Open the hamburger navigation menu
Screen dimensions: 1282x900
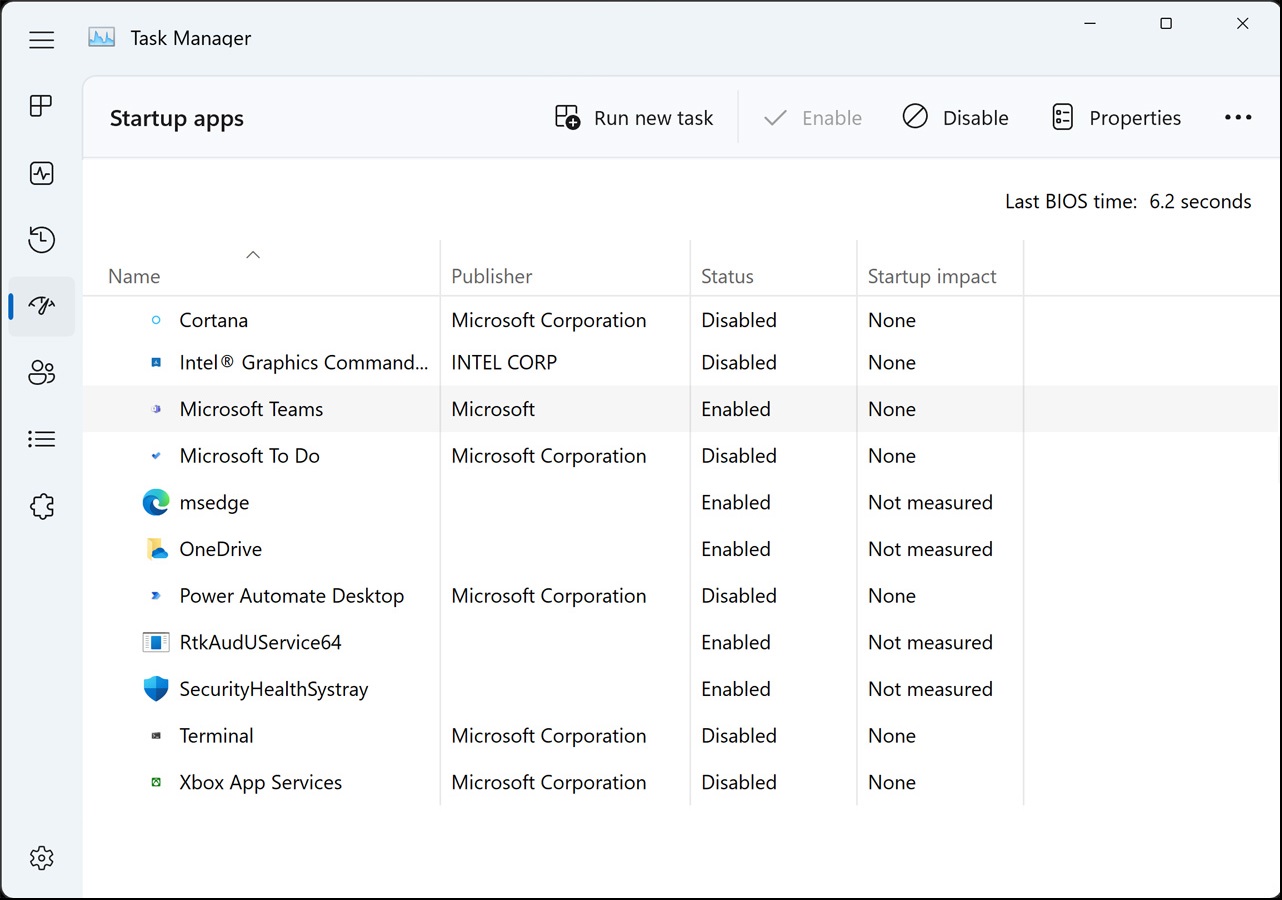coord(41,40)
